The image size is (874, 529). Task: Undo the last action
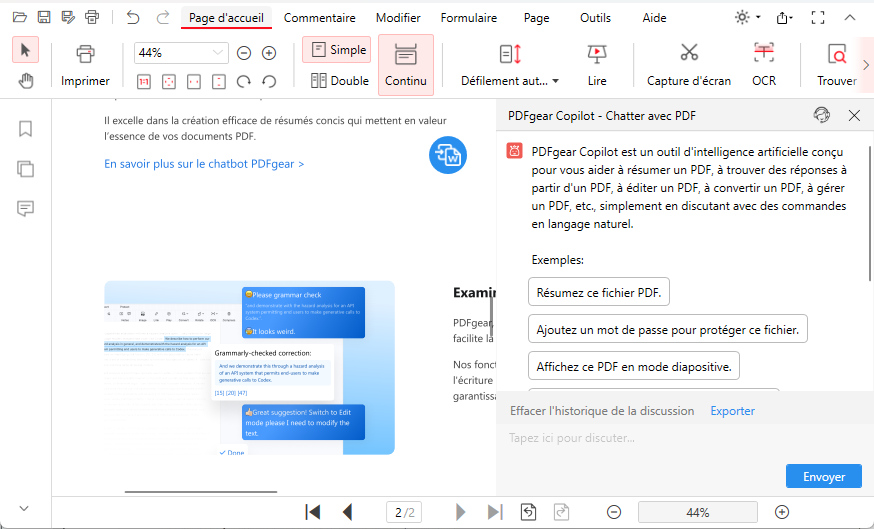[x=133, y=17]
